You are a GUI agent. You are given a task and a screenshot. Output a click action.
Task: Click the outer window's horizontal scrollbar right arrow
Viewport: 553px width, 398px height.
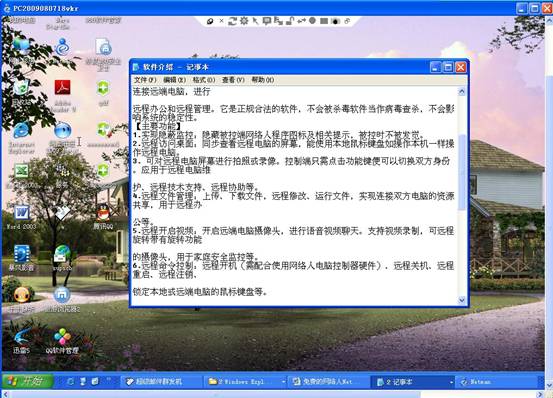tap(540, 394)
